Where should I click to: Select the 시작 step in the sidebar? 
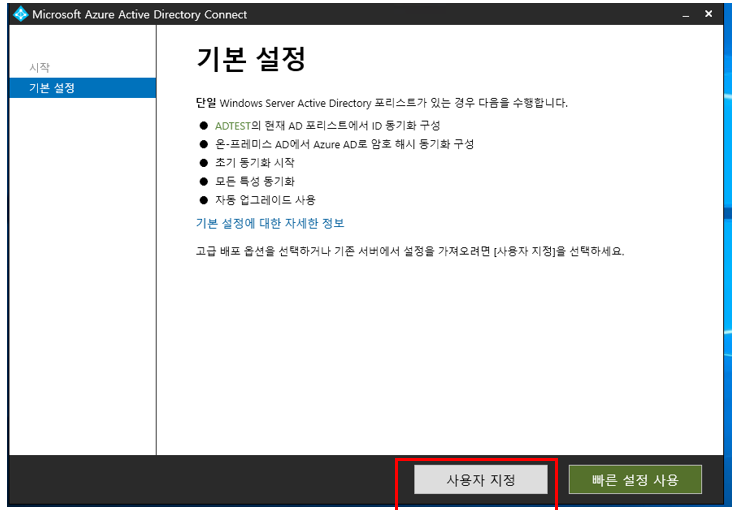pyautogui.click(x=39, y=67)
